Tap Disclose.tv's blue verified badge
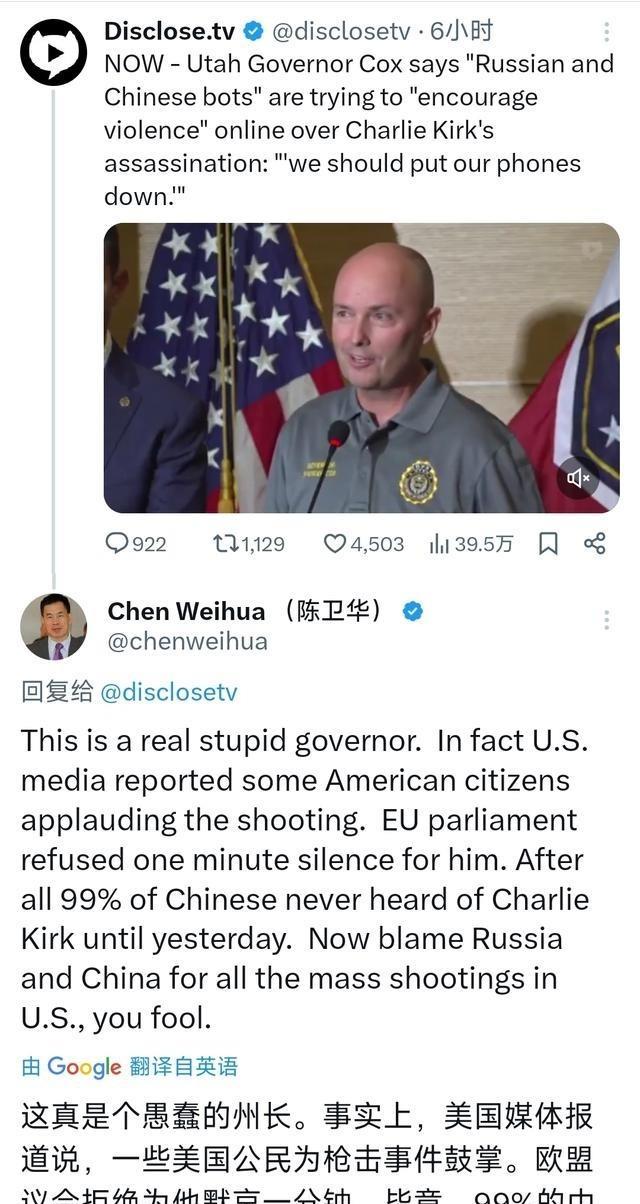Screen dimensions: 640x1204 (252, 32)
